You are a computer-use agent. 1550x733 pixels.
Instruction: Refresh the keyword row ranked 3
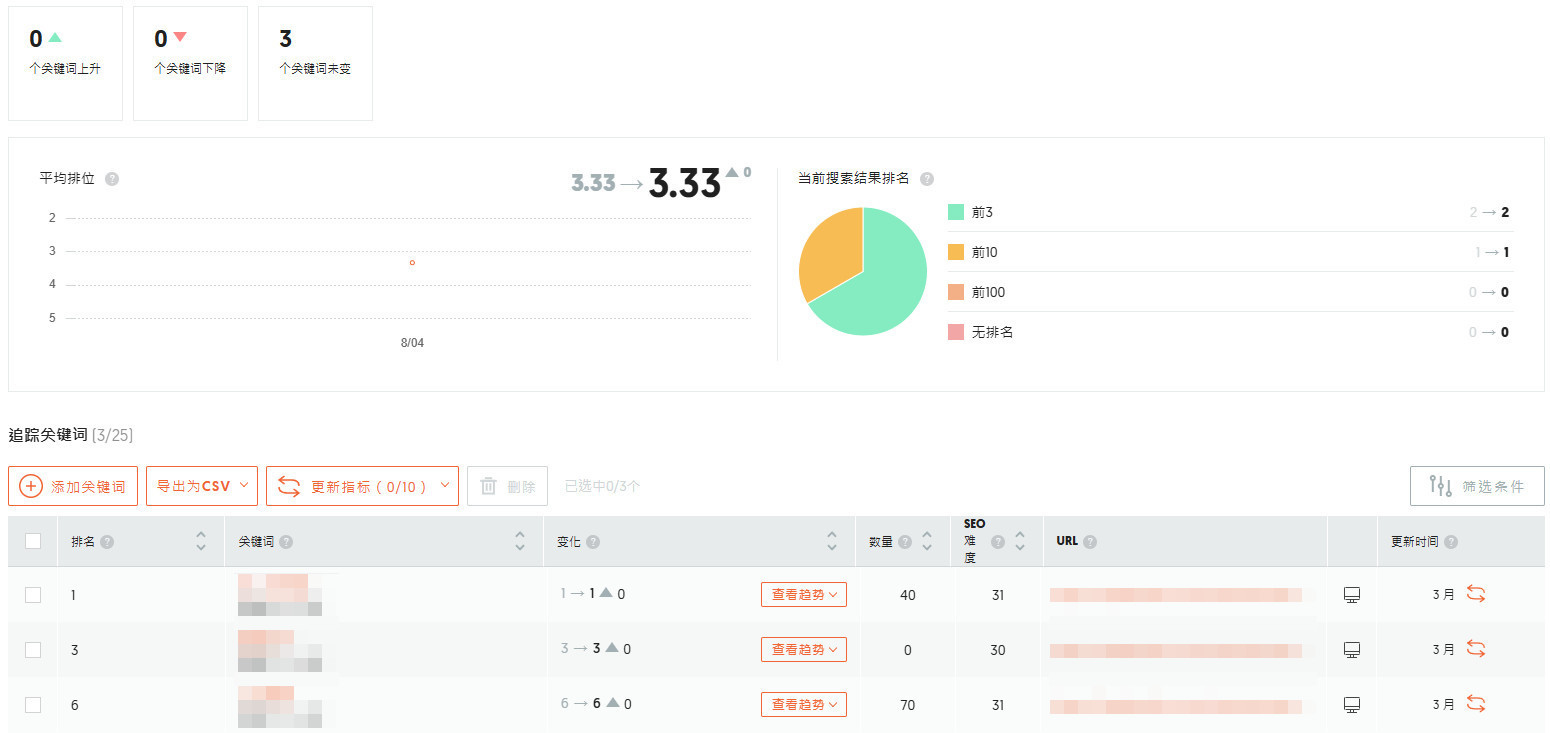(1476, 649)
